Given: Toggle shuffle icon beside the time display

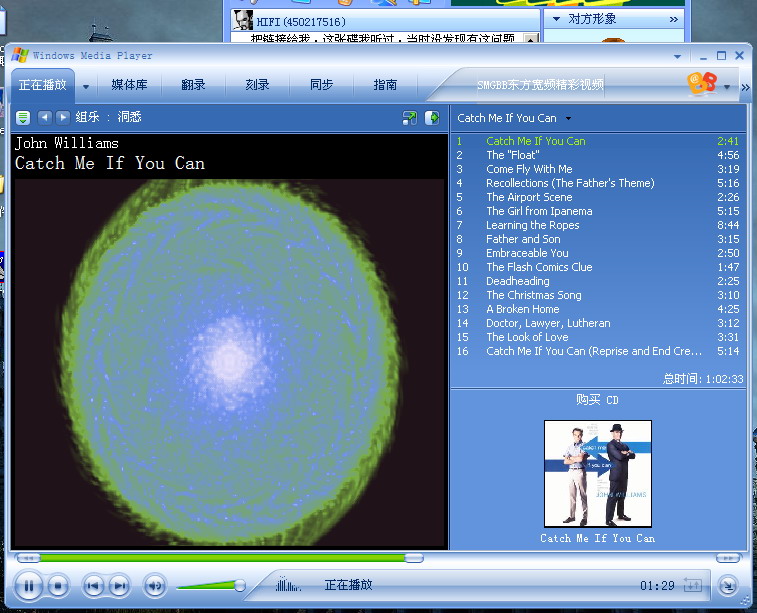Looking at the screenshot, I should 693,585.
